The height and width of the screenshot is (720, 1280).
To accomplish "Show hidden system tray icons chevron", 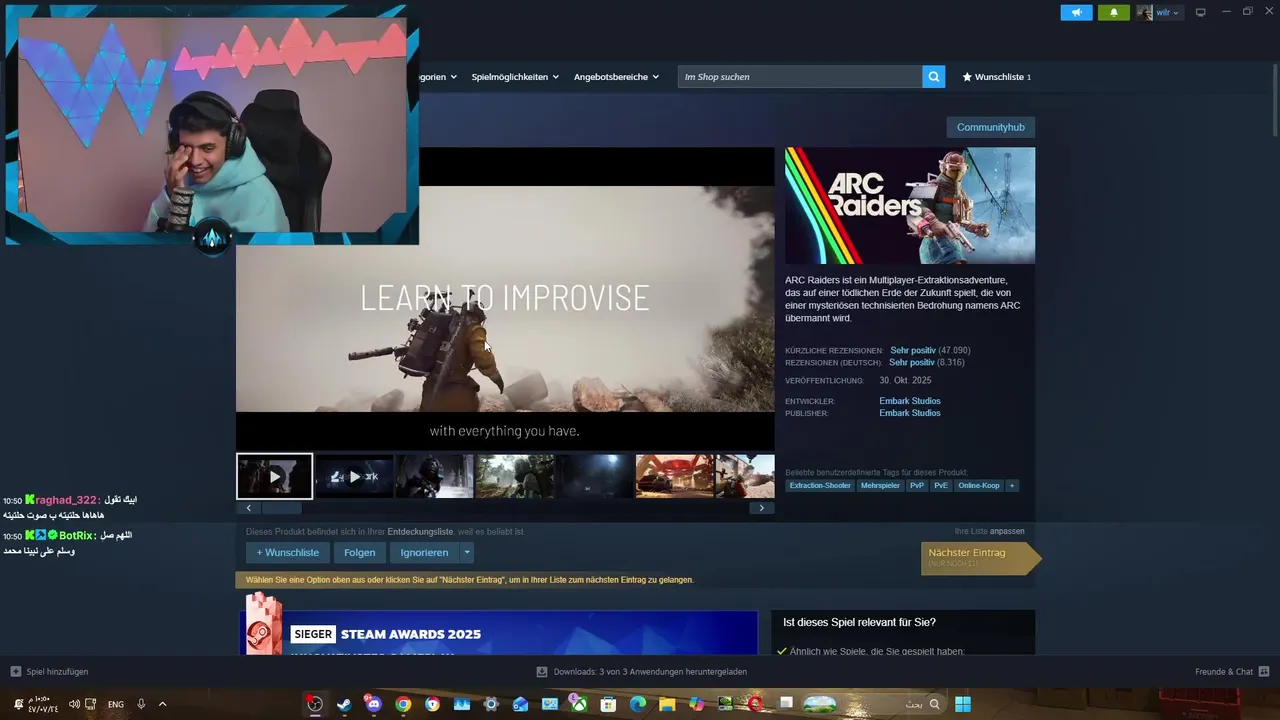I will click(x=162, y=704).
